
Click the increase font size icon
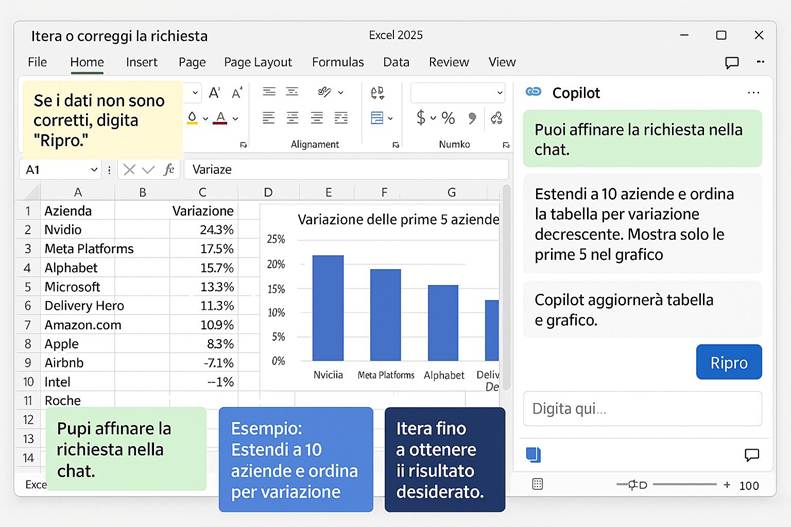point(213,93)
